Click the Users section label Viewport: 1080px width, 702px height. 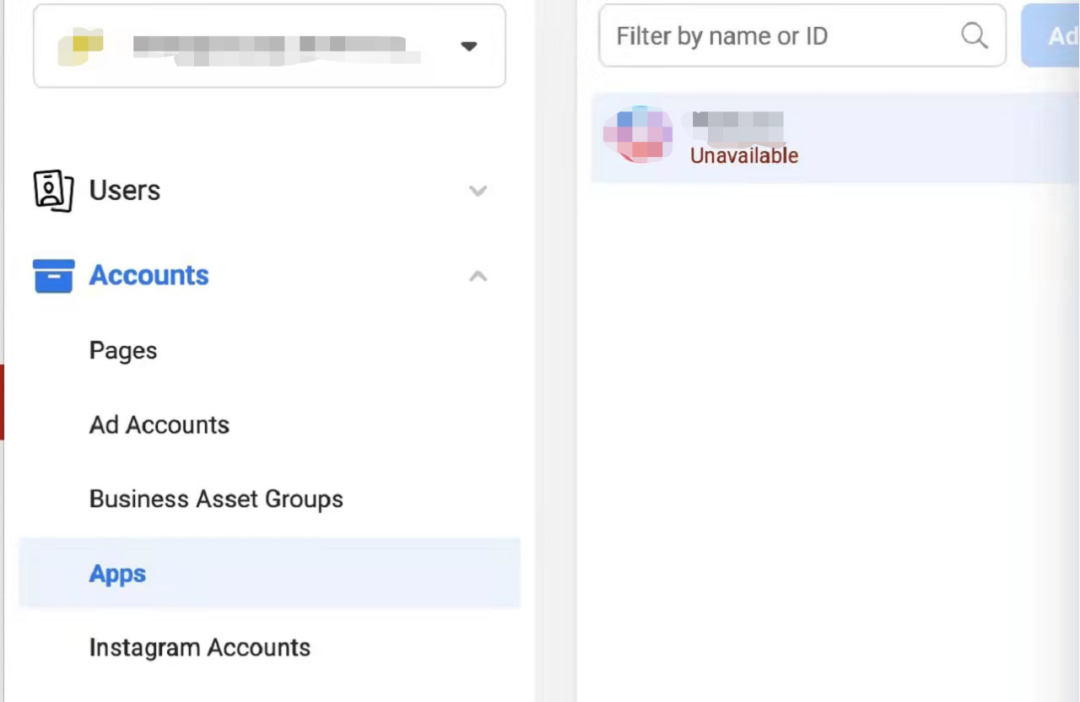pyautogui.click(x=125, y=190)
